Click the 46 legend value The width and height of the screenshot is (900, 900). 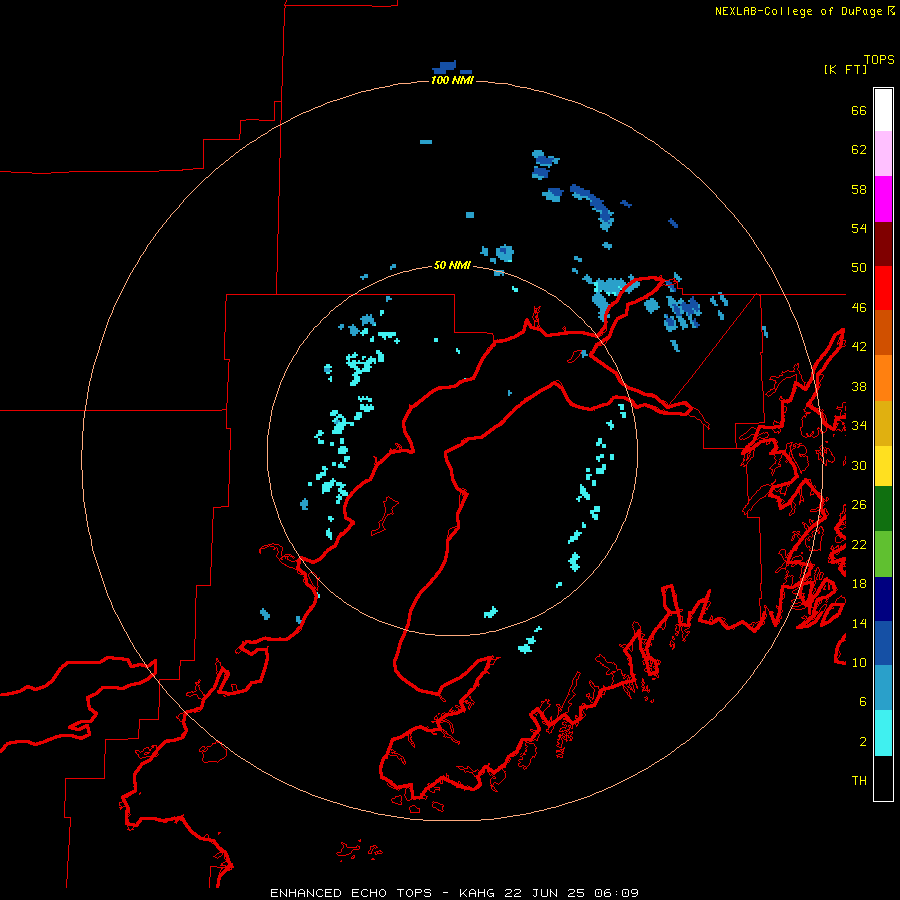[x=859, y=308]
